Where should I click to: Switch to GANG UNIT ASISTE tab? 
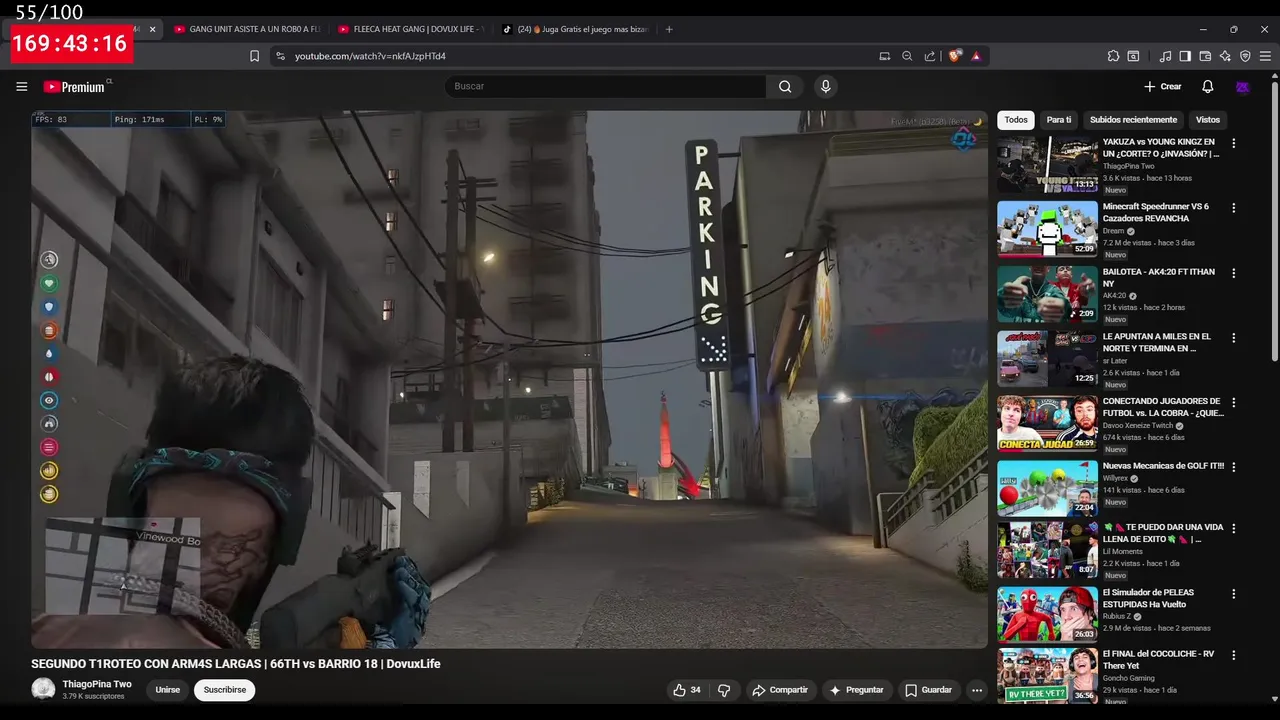(246, 29)
